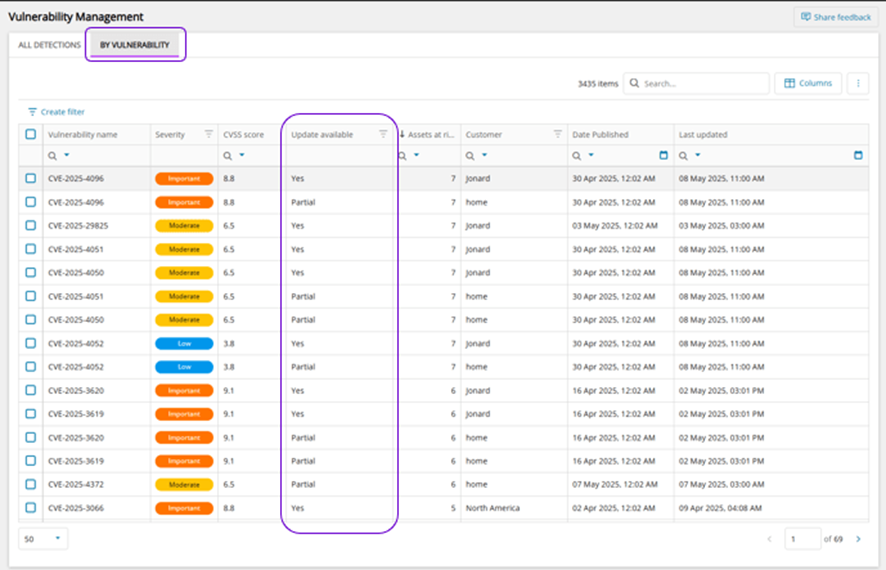This screenshot has width=886, height=570.
Task: Click the page number input field
Action: click(802, 539)
